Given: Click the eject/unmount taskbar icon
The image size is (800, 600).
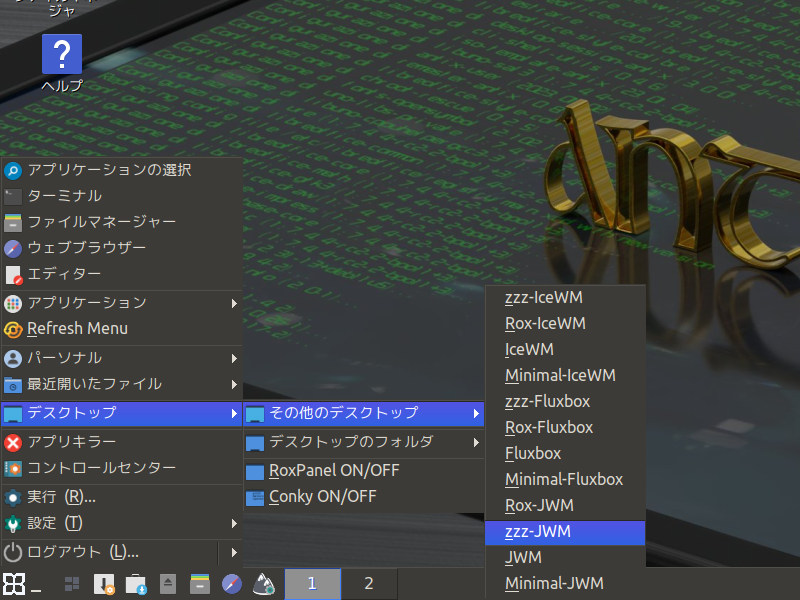Looking at the screenshot, I should [x=168, y=584].
